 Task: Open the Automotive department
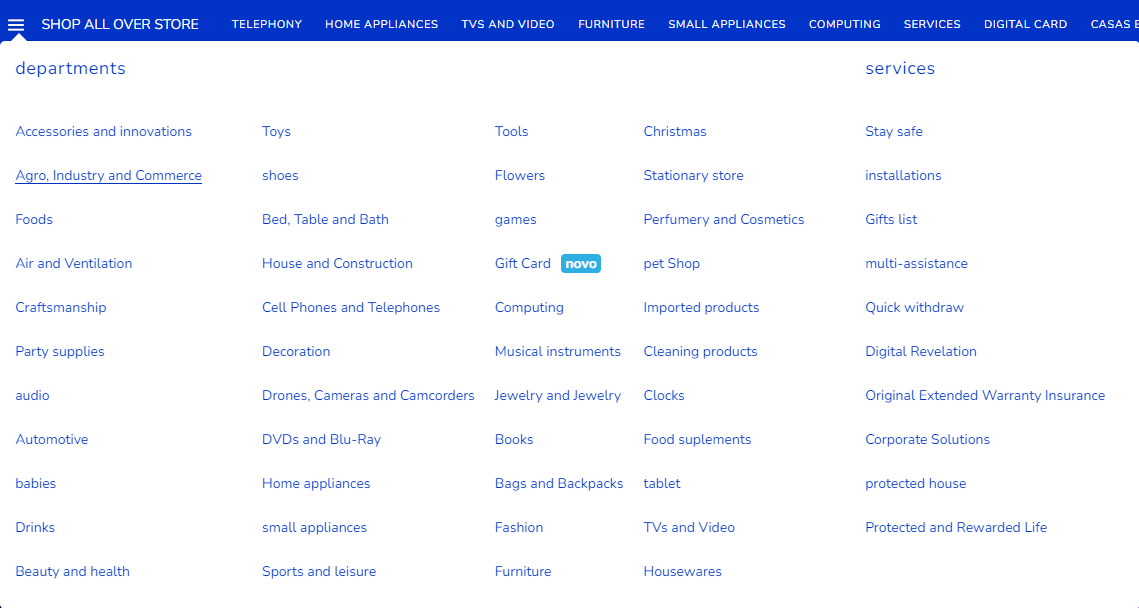52,439
